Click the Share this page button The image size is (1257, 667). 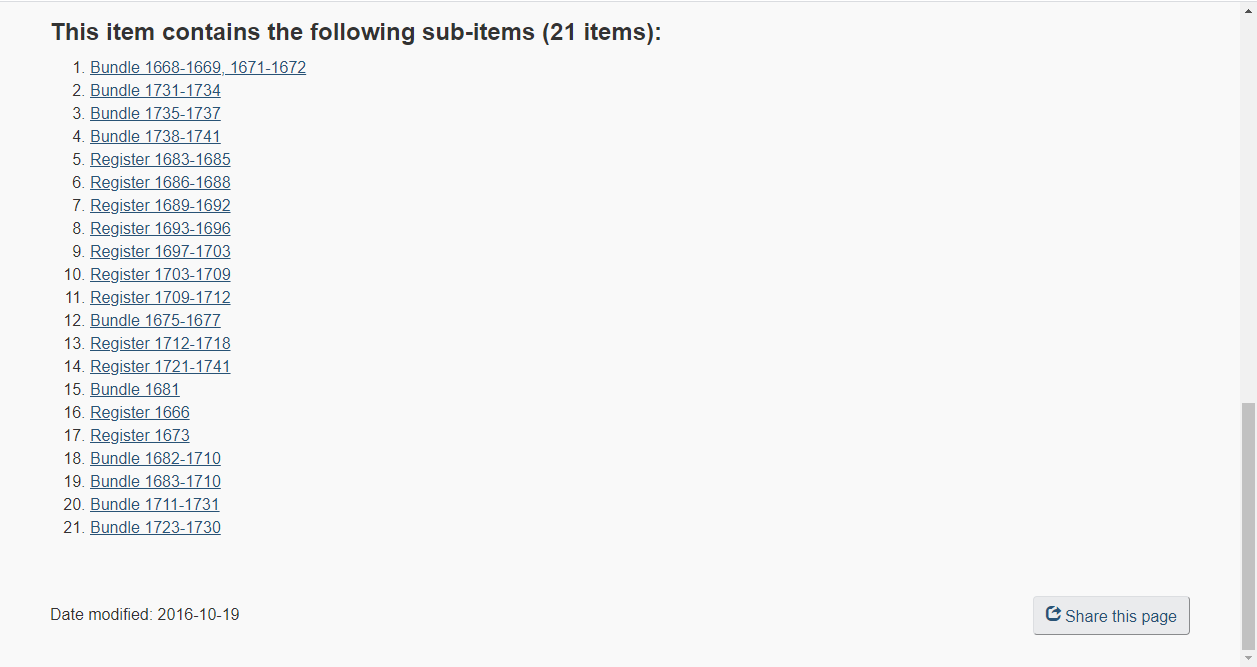tap(1111, 616)
